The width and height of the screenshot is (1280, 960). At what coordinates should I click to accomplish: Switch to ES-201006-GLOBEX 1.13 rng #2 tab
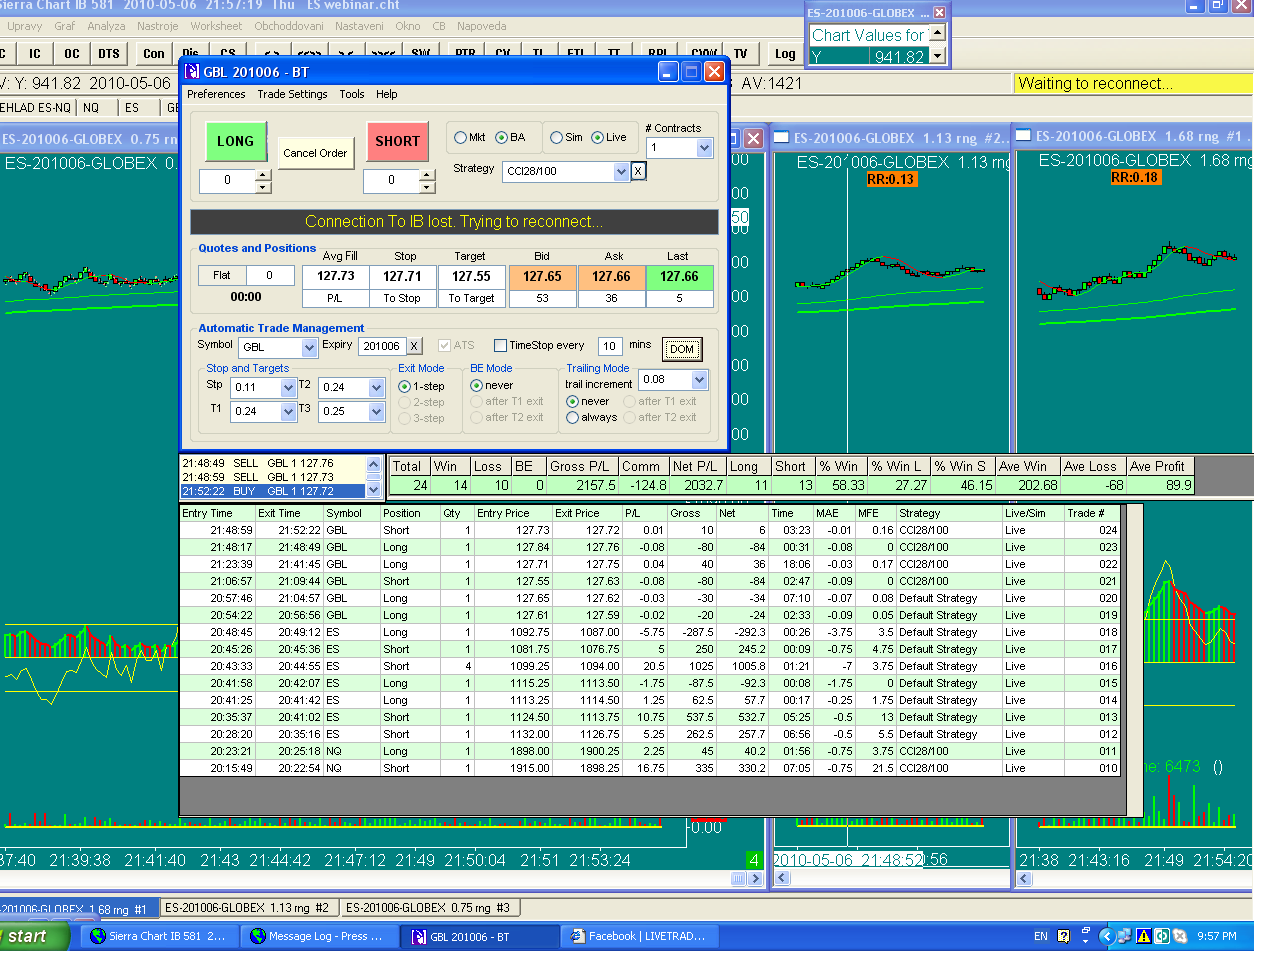point(247,908)
